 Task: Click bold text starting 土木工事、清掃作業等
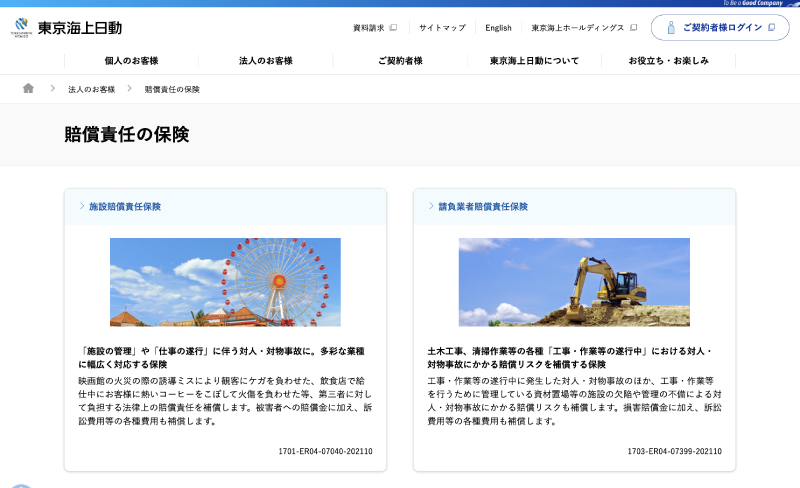[569, 358]
